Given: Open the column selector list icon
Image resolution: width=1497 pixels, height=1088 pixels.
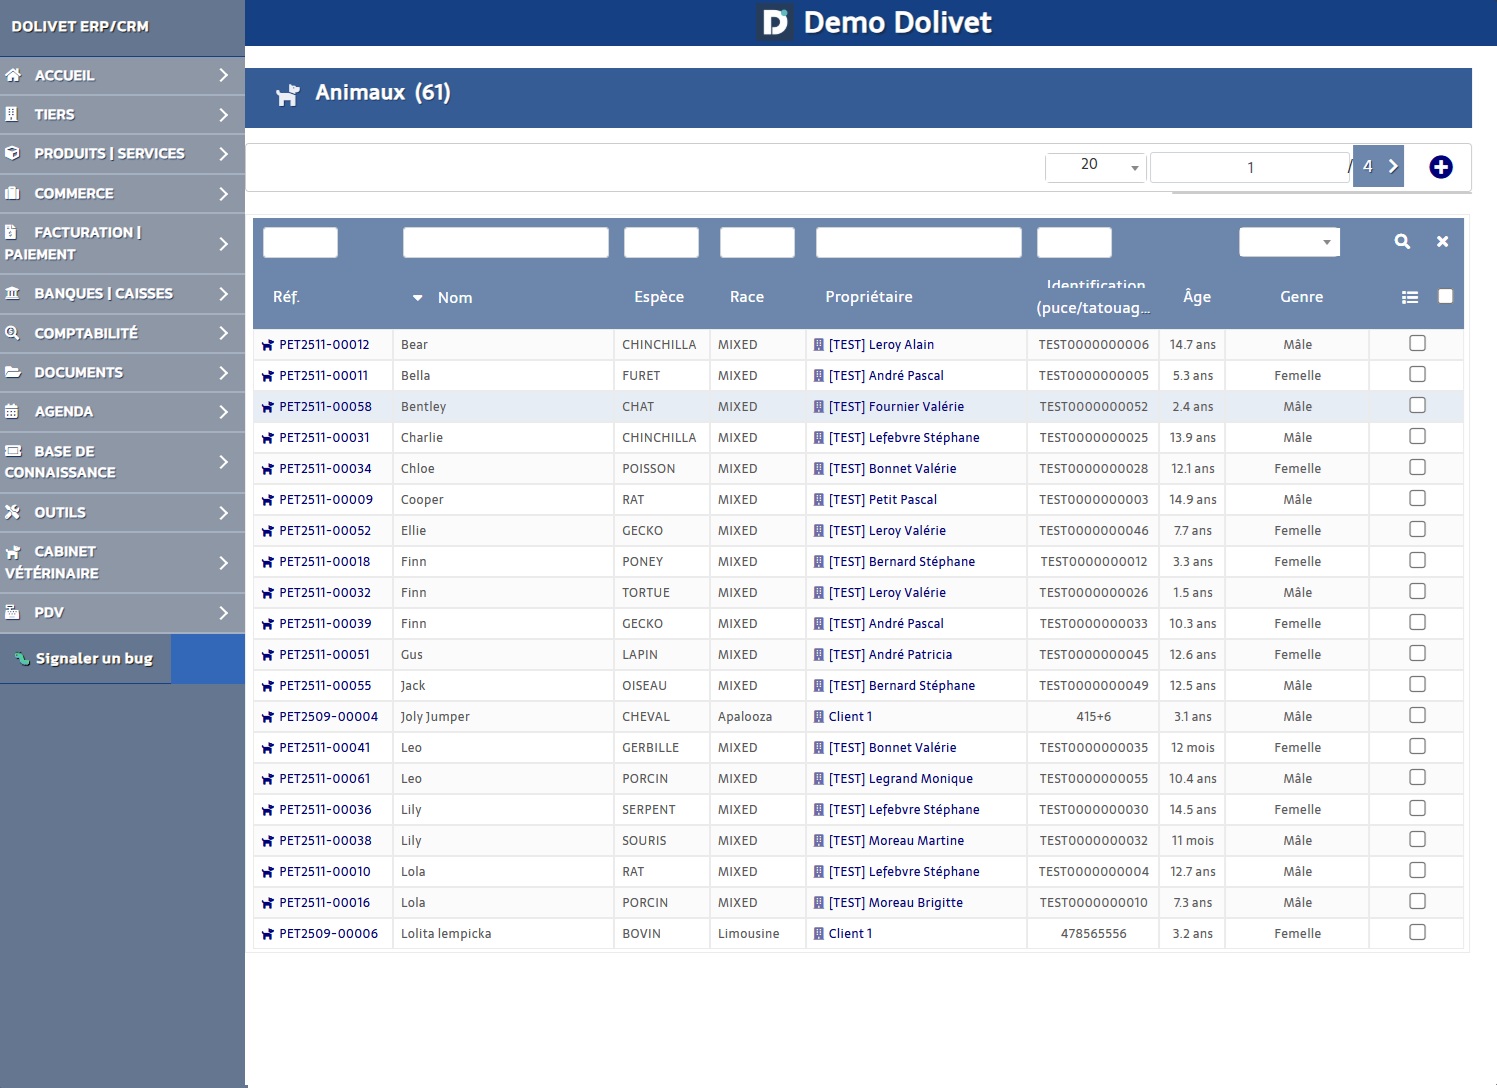Looking at the screenshot, I should coord(1409,297).
